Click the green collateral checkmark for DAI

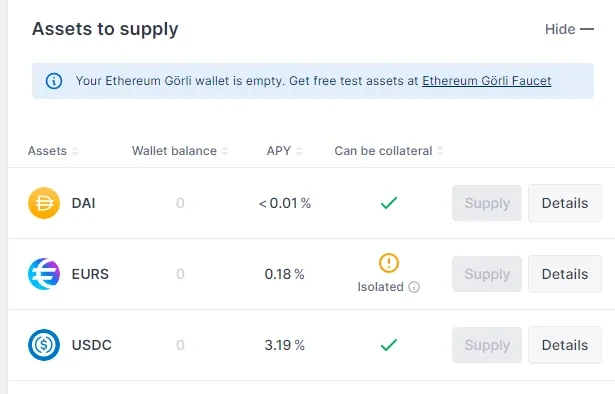389,203
